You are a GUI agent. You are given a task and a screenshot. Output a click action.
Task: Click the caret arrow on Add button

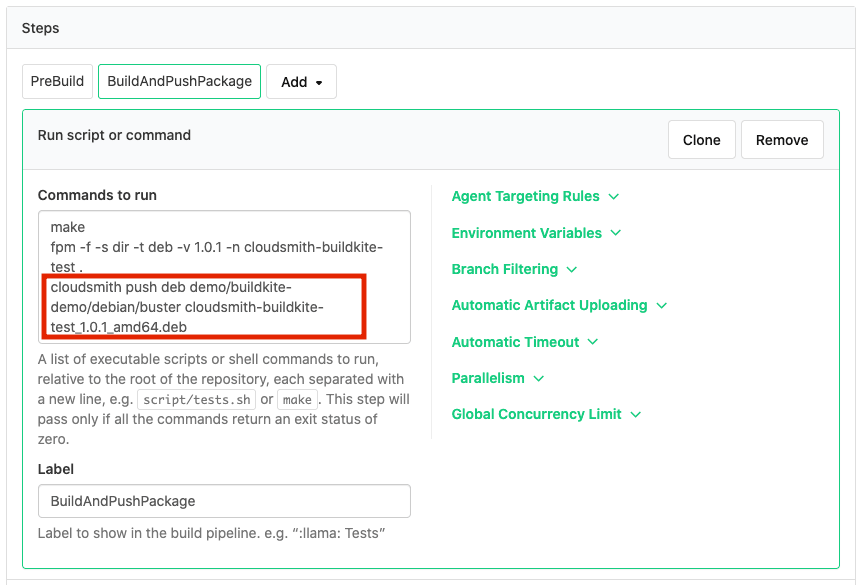(x=319, y=83)
